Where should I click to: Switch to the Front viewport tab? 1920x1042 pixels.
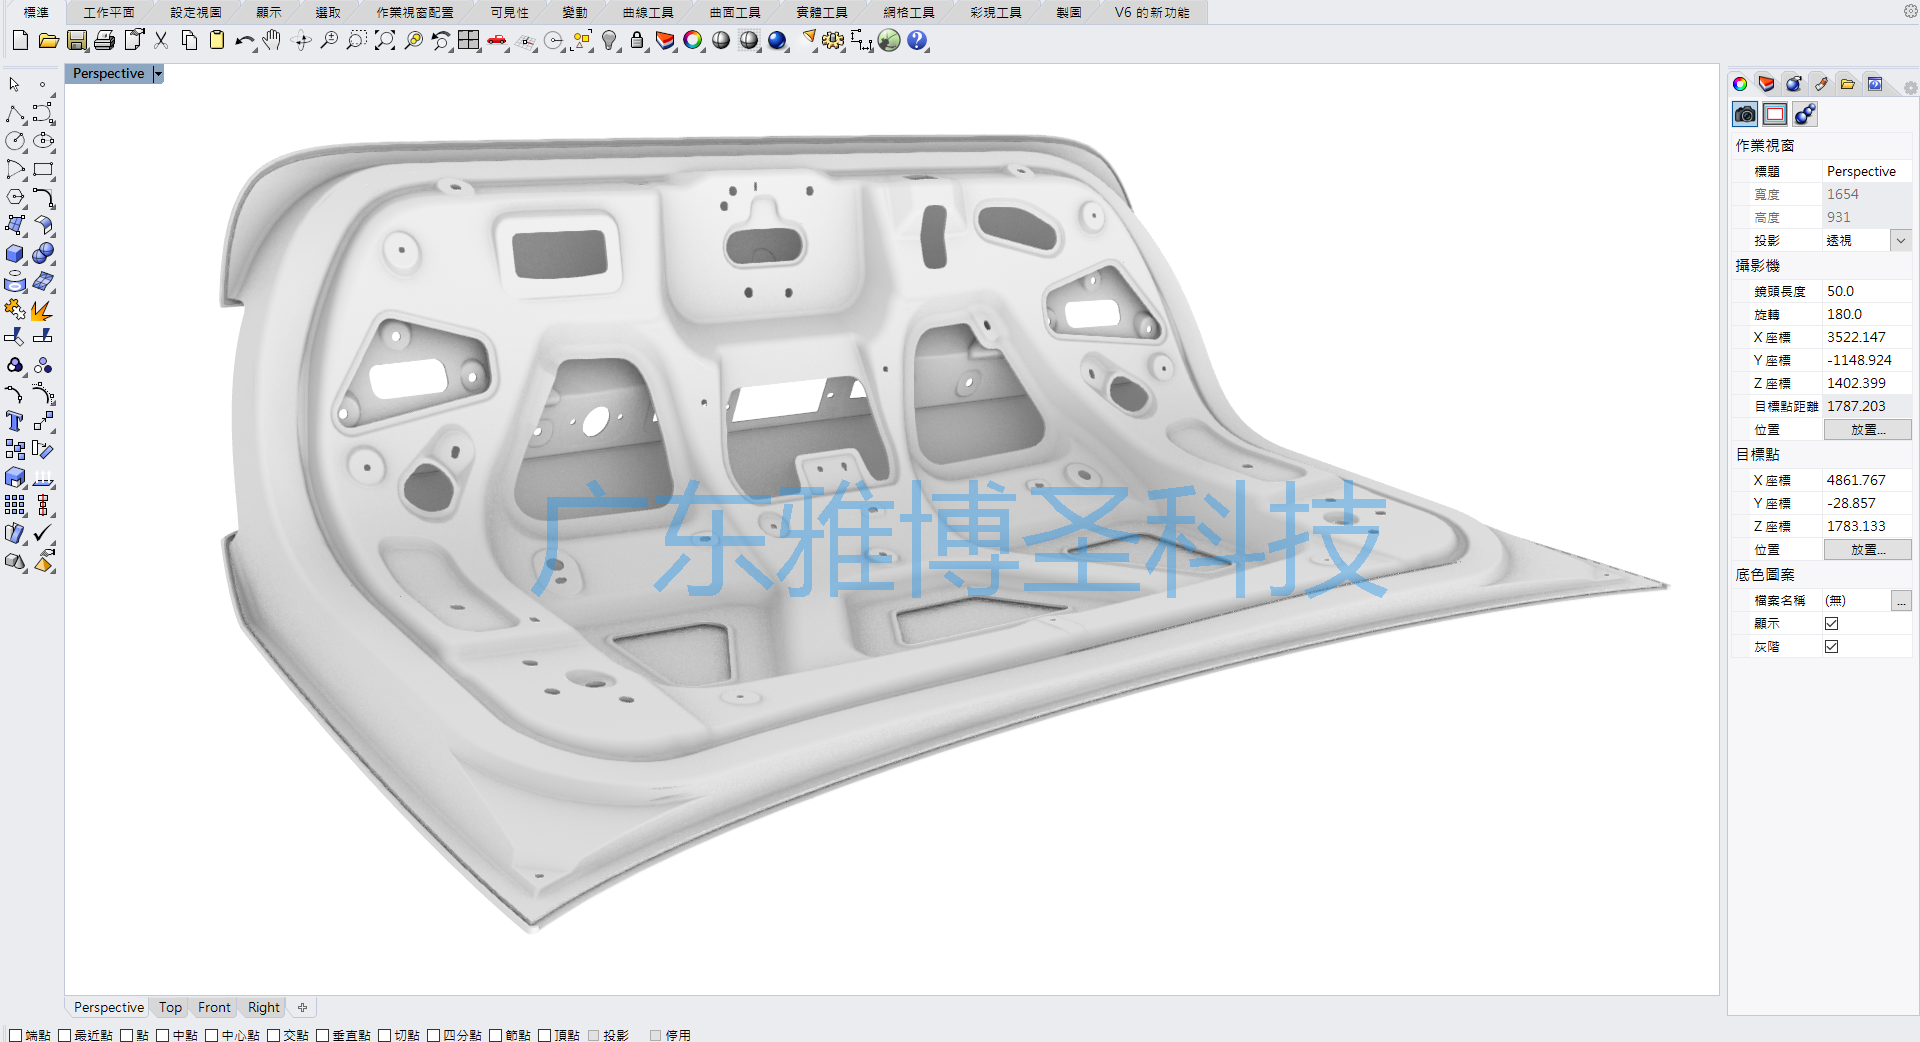pyautogui.click(x=214, y=1007)
